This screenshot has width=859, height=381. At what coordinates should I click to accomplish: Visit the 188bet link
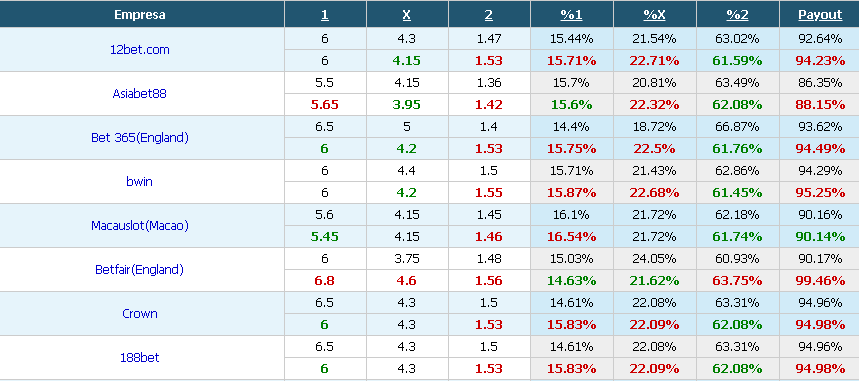point(140,357)
